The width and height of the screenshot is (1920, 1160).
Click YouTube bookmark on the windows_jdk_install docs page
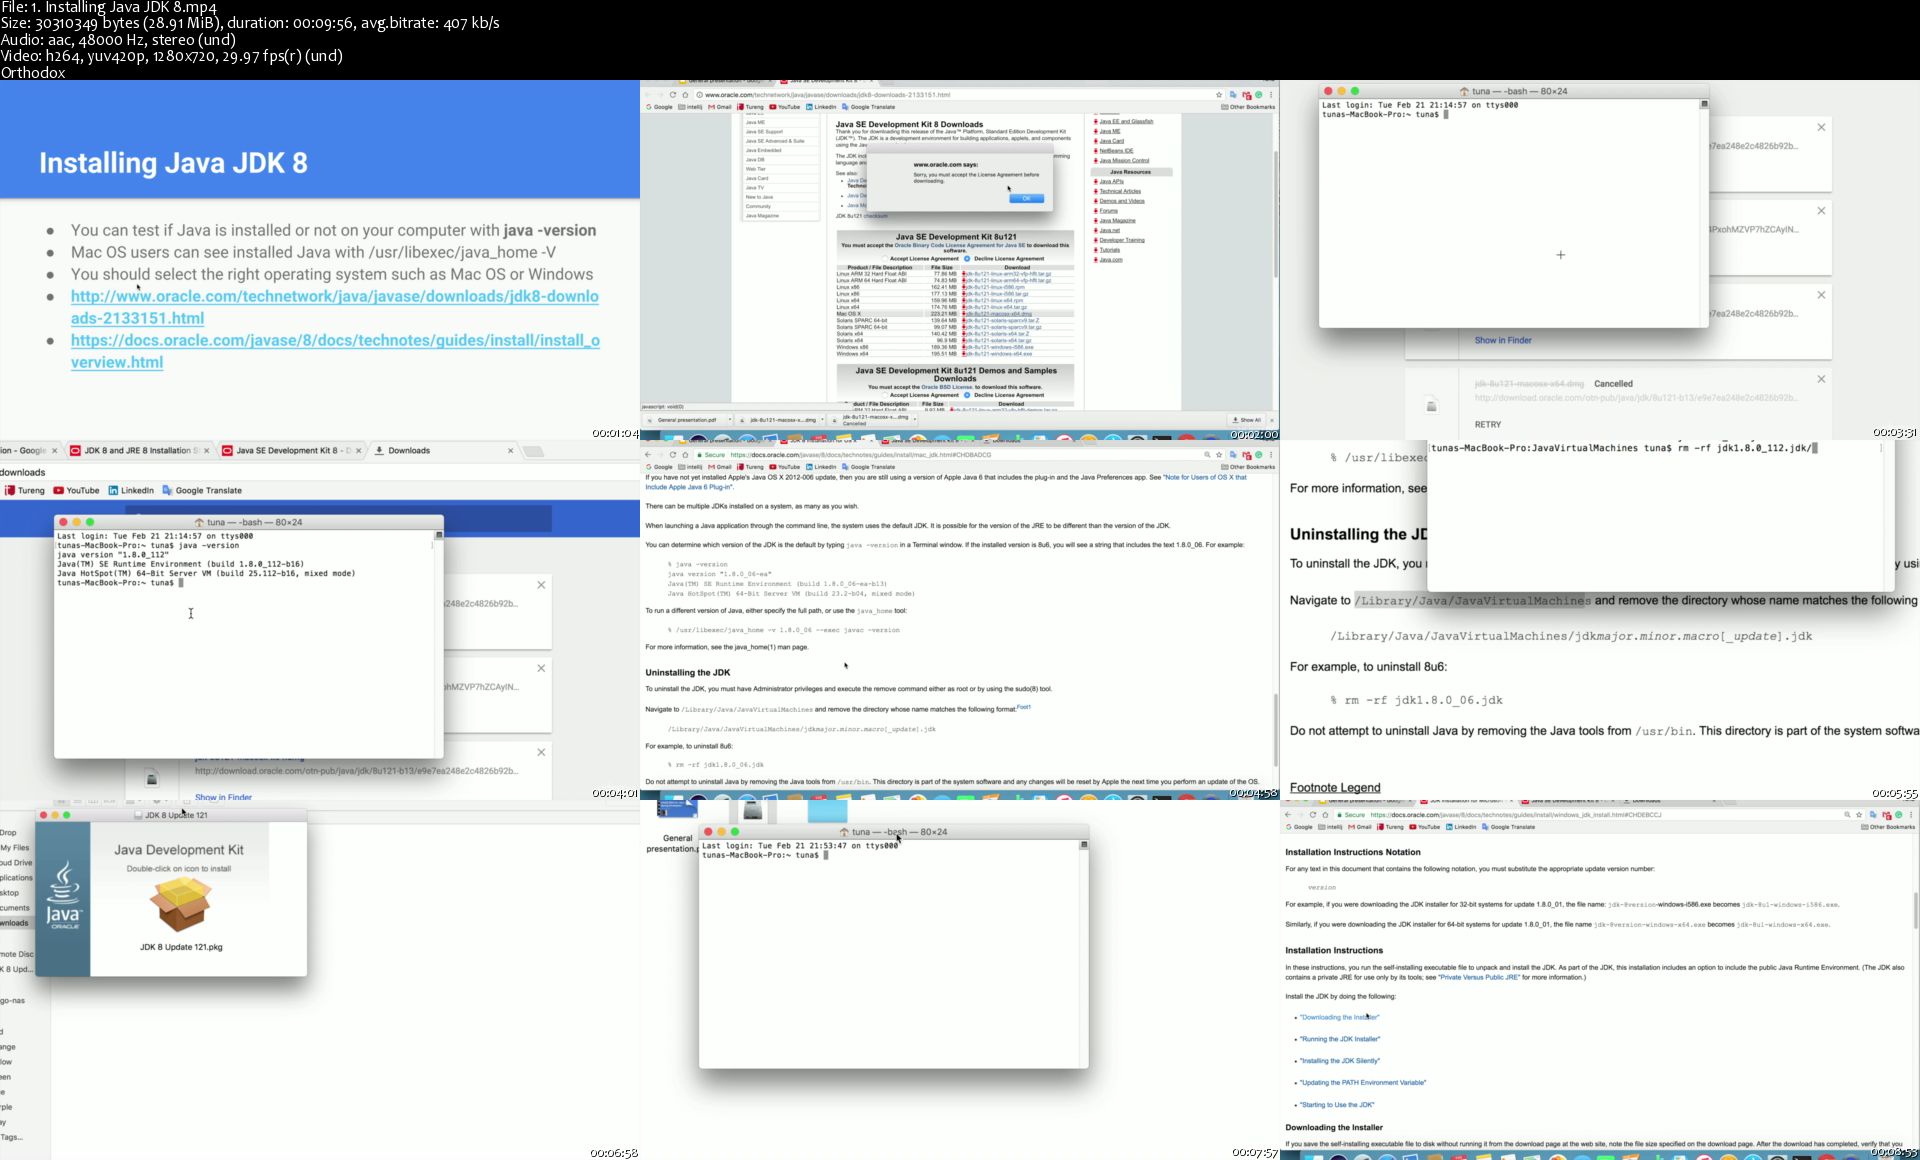click(x=1425, y=827)
